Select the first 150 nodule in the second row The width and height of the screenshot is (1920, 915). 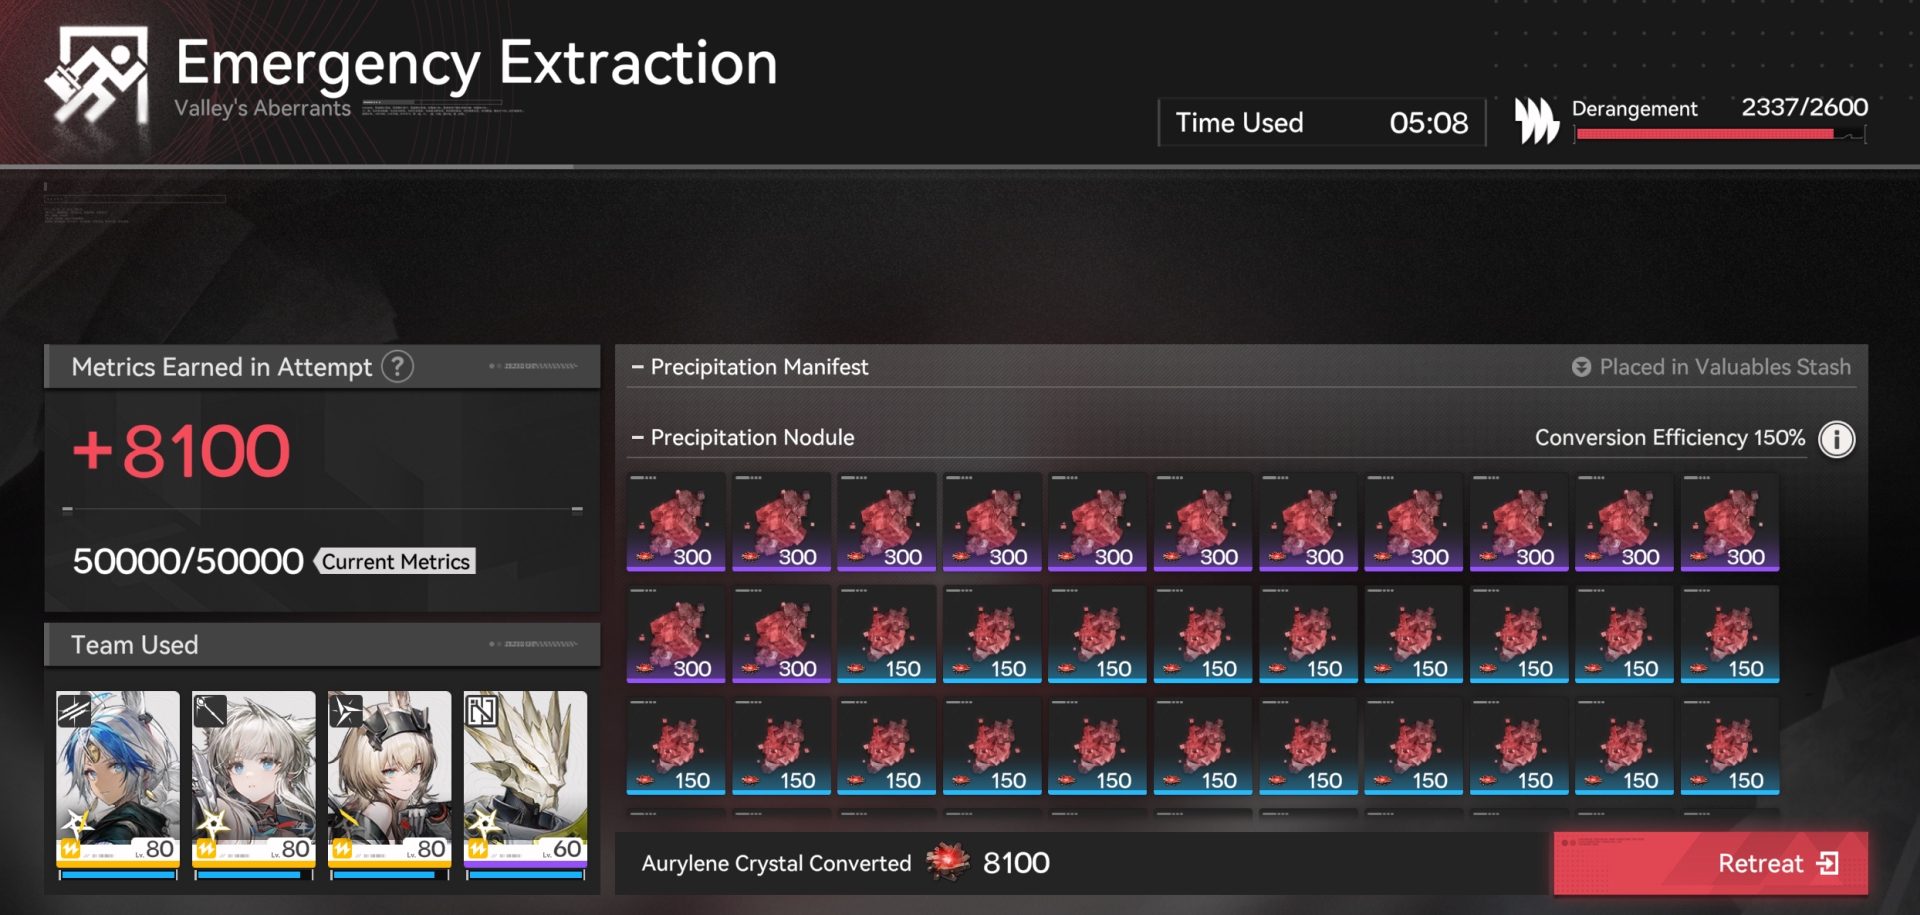point(887,634)
